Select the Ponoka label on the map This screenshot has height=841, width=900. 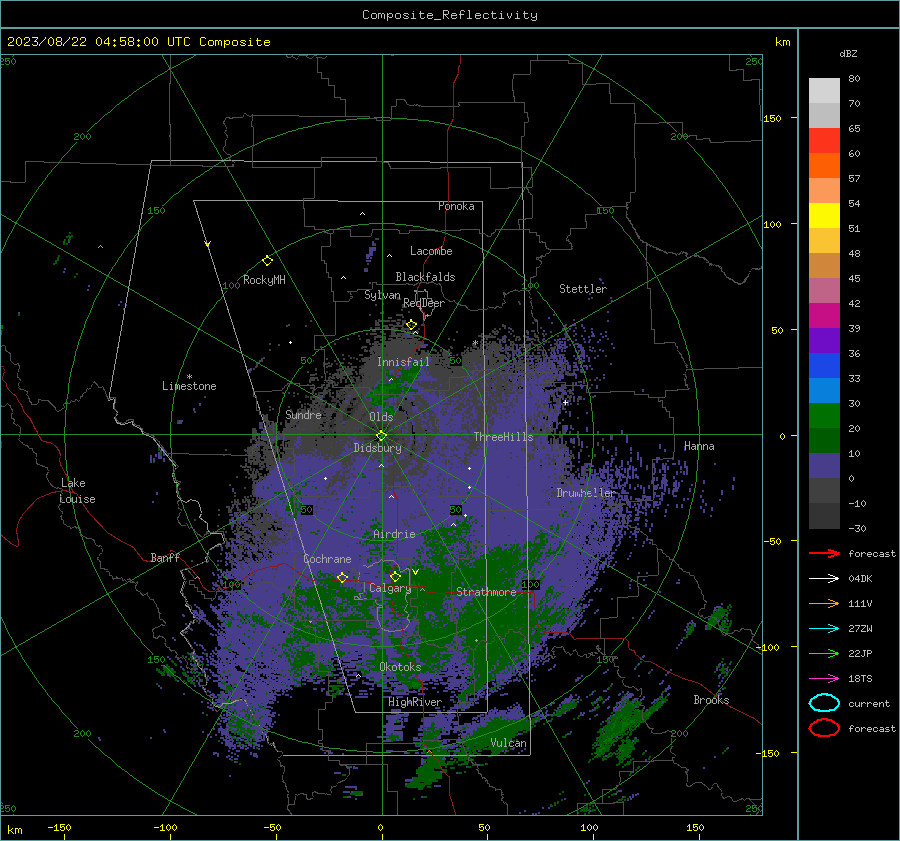(456, 206)
